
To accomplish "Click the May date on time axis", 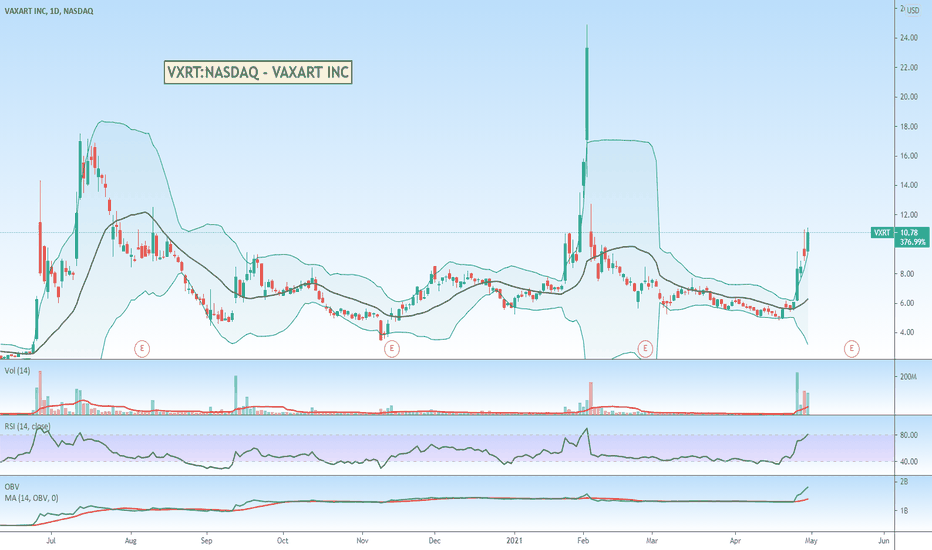I will coord(811,540).
